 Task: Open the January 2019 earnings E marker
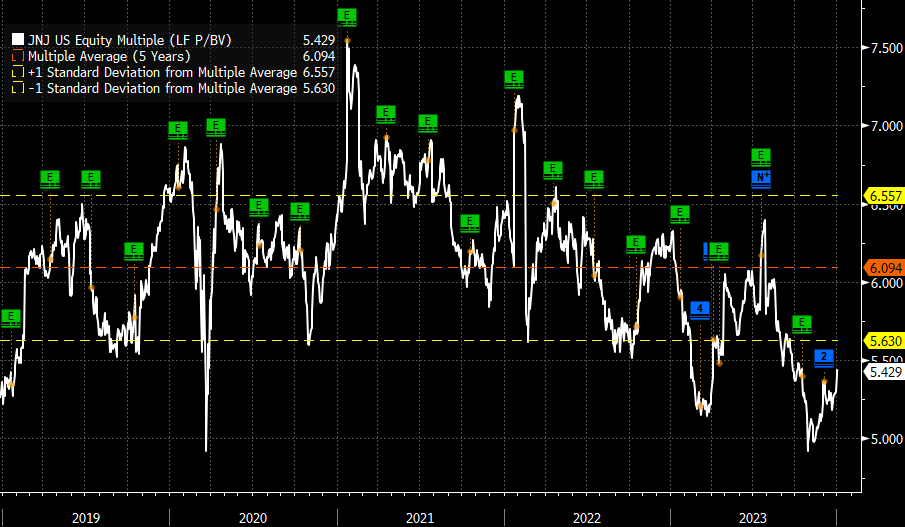pos(11,318)
